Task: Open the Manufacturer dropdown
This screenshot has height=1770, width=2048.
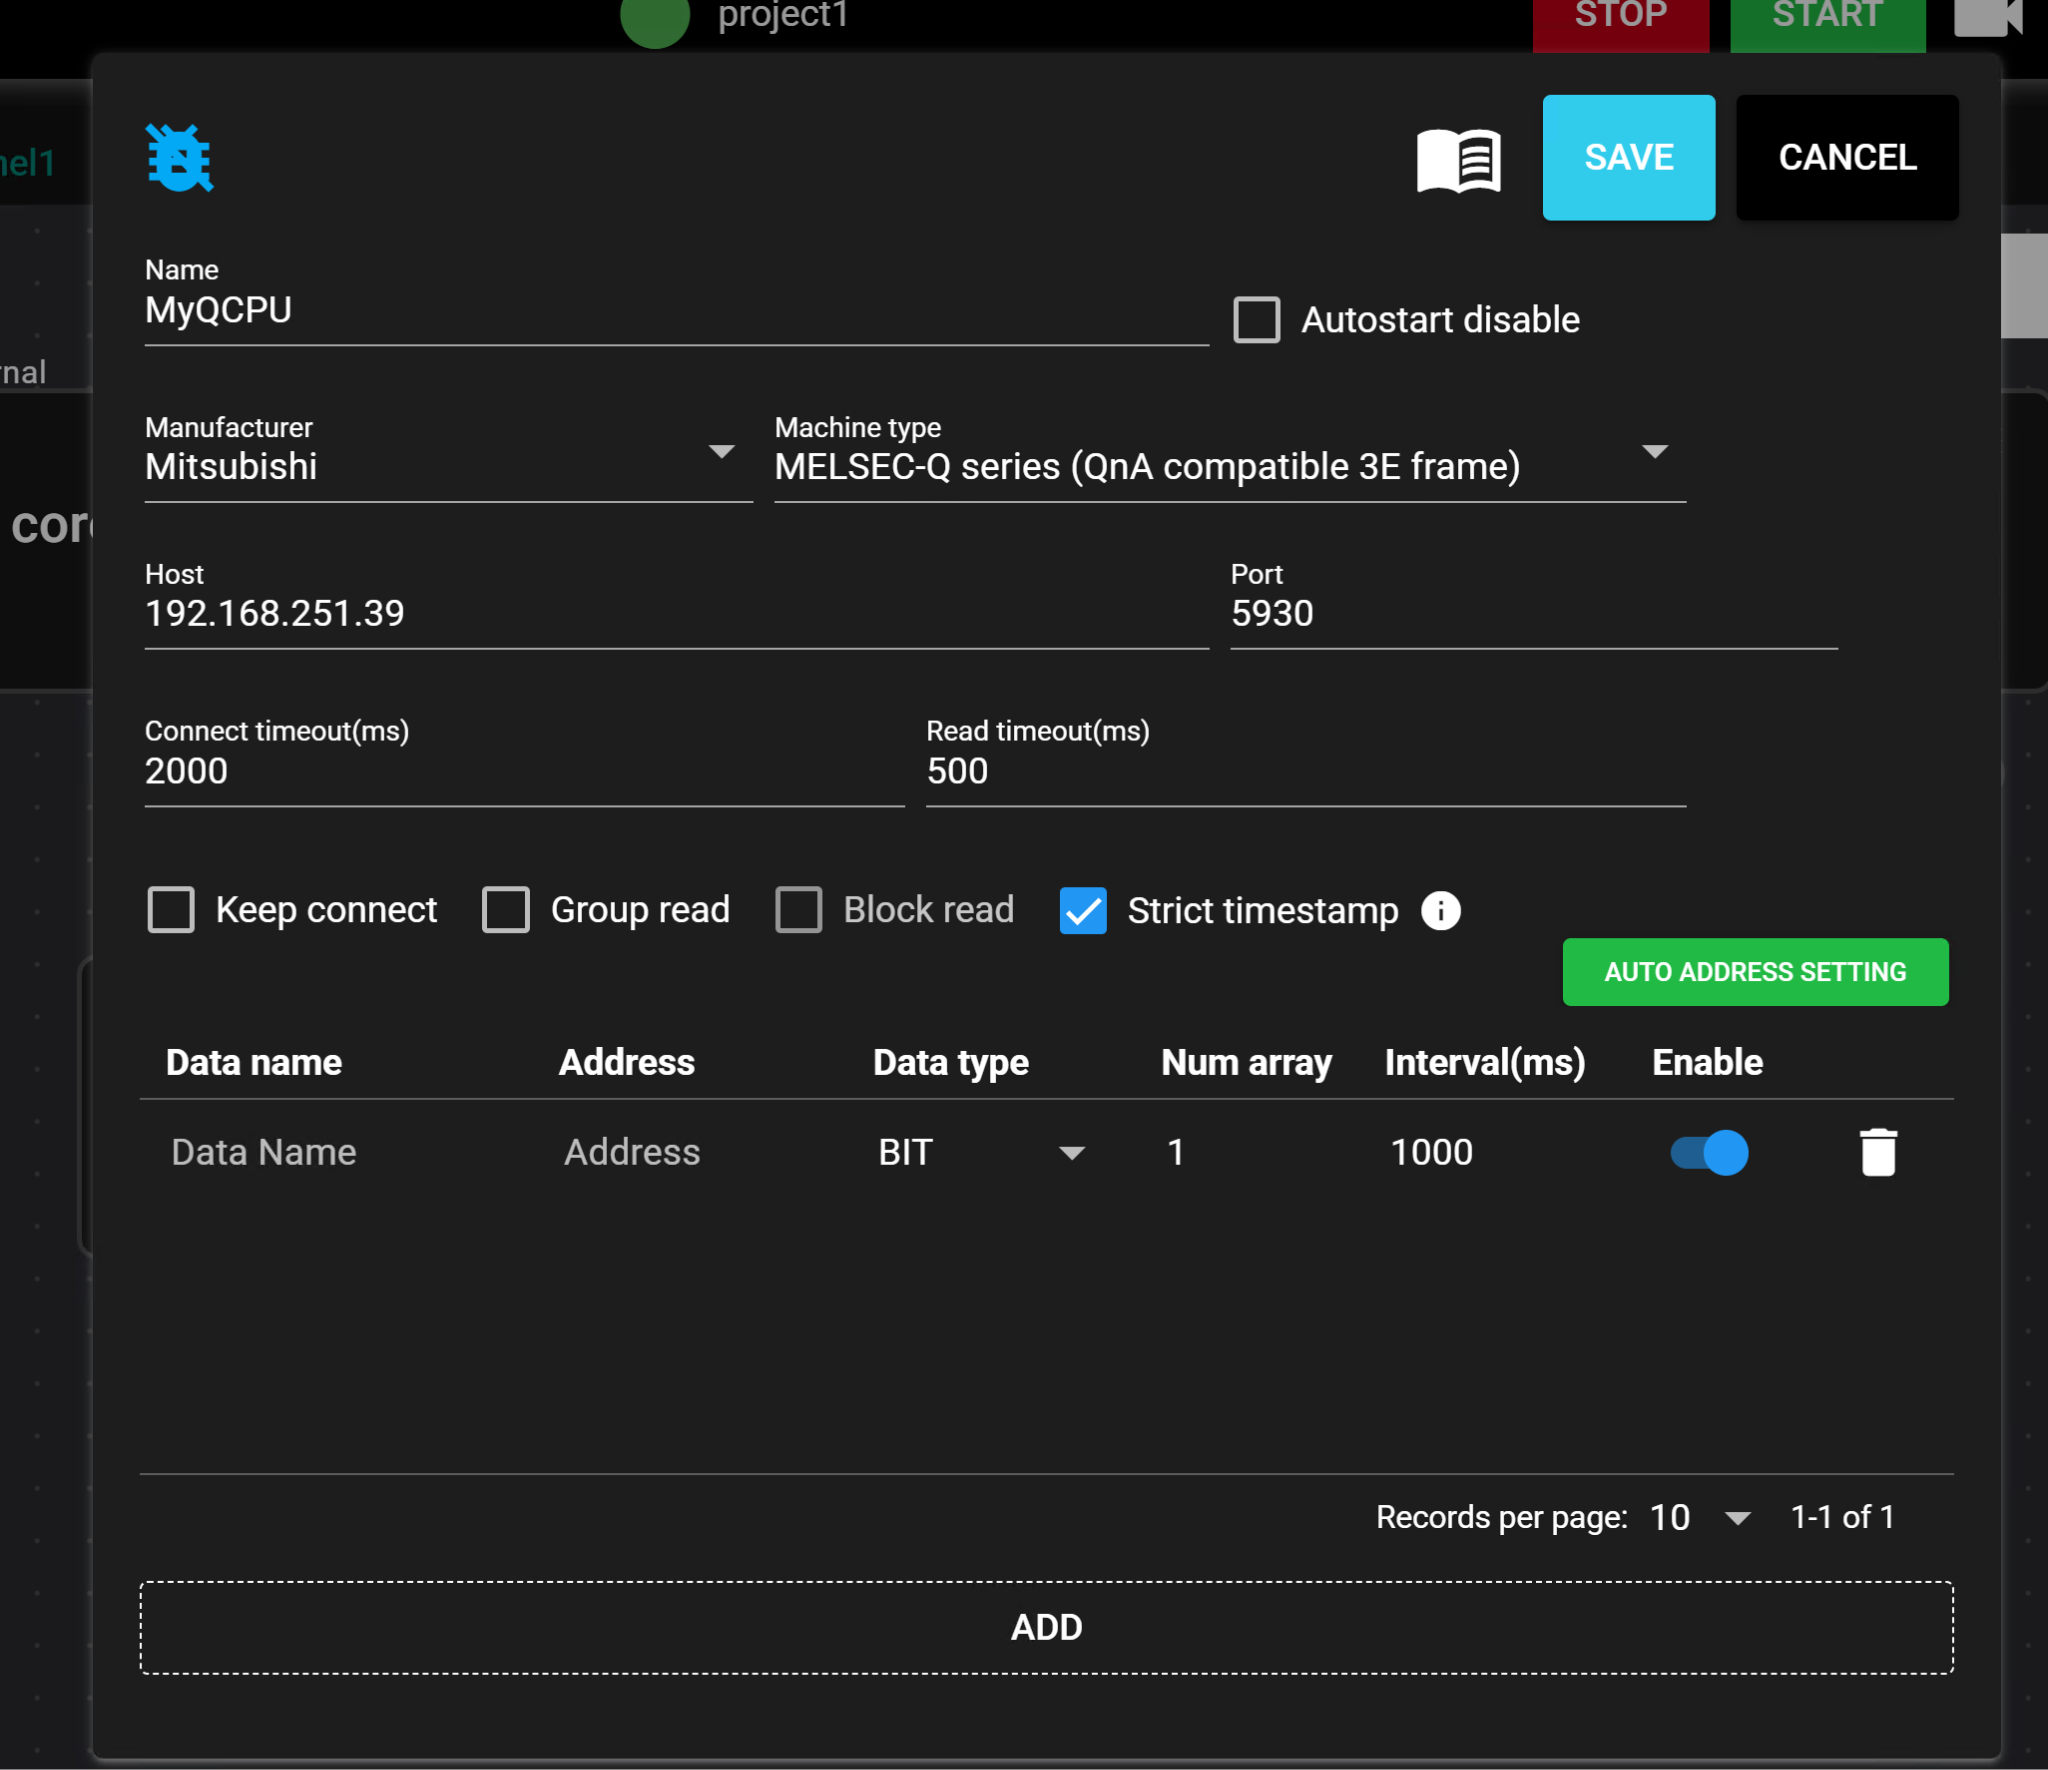Action: click(x=448, y=466)
